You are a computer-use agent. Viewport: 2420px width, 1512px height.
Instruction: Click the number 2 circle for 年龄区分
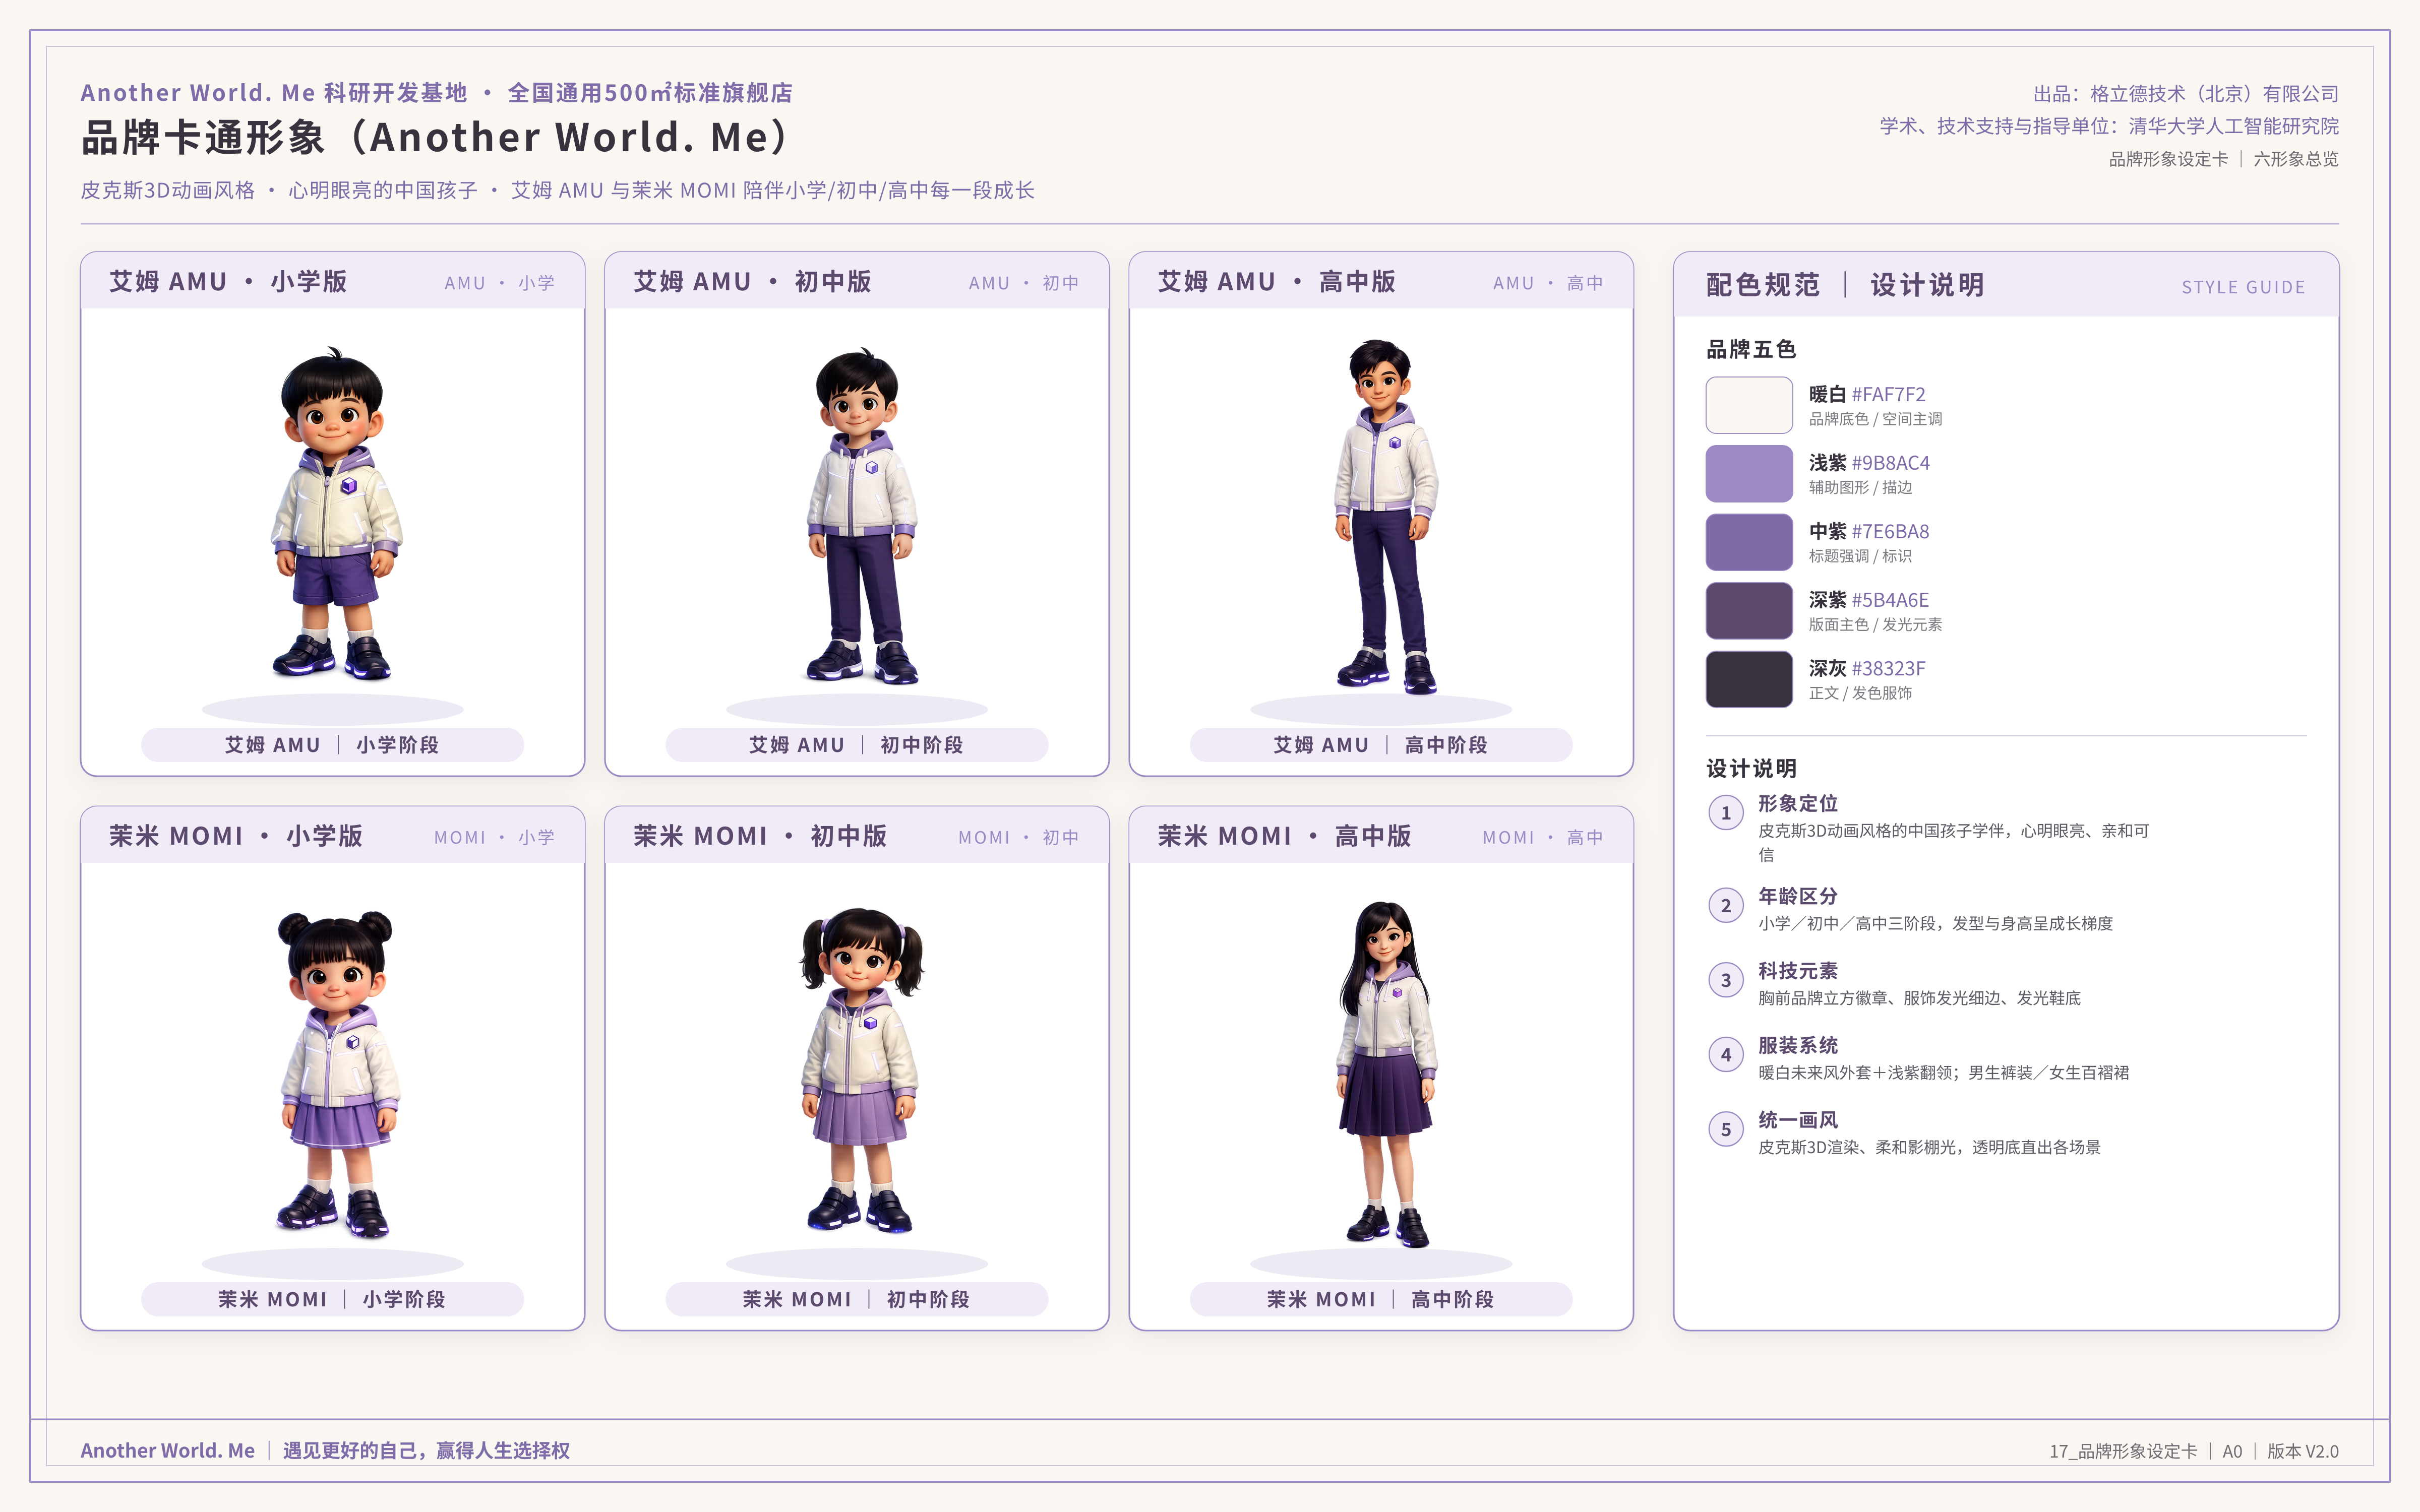coord(1726,906)
